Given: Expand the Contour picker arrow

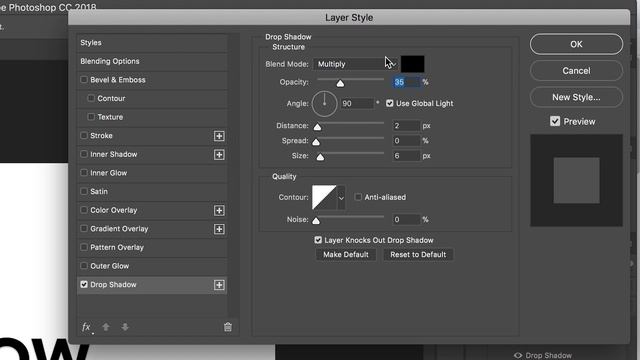Looking at the screenshot, I should coord(341,198).
